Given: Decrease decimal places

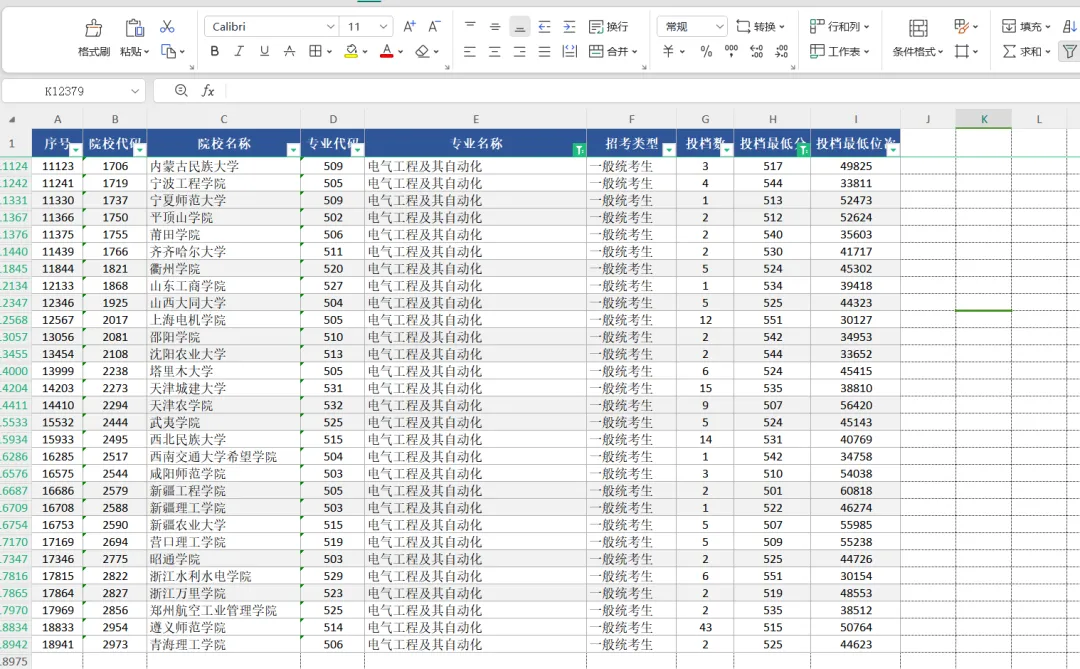Looking at the screenshot, I should (782, 51).
